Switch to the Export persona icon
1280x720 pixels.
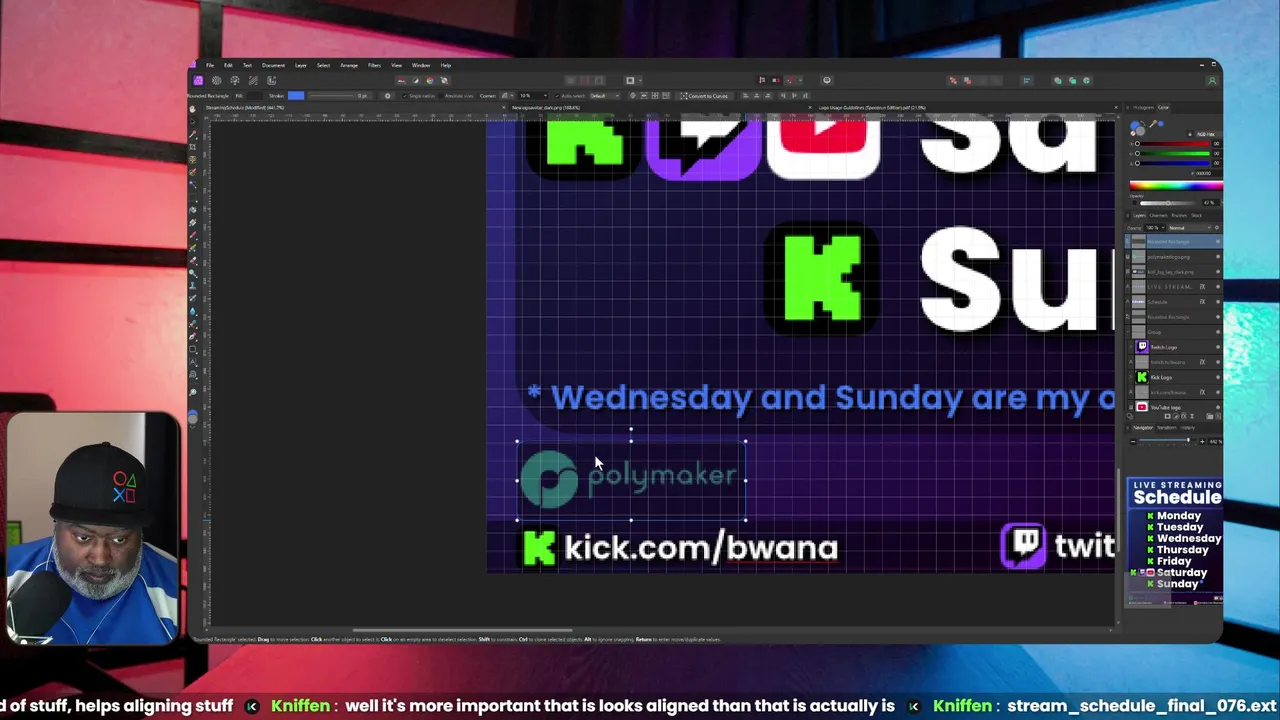tap(271, 80)
